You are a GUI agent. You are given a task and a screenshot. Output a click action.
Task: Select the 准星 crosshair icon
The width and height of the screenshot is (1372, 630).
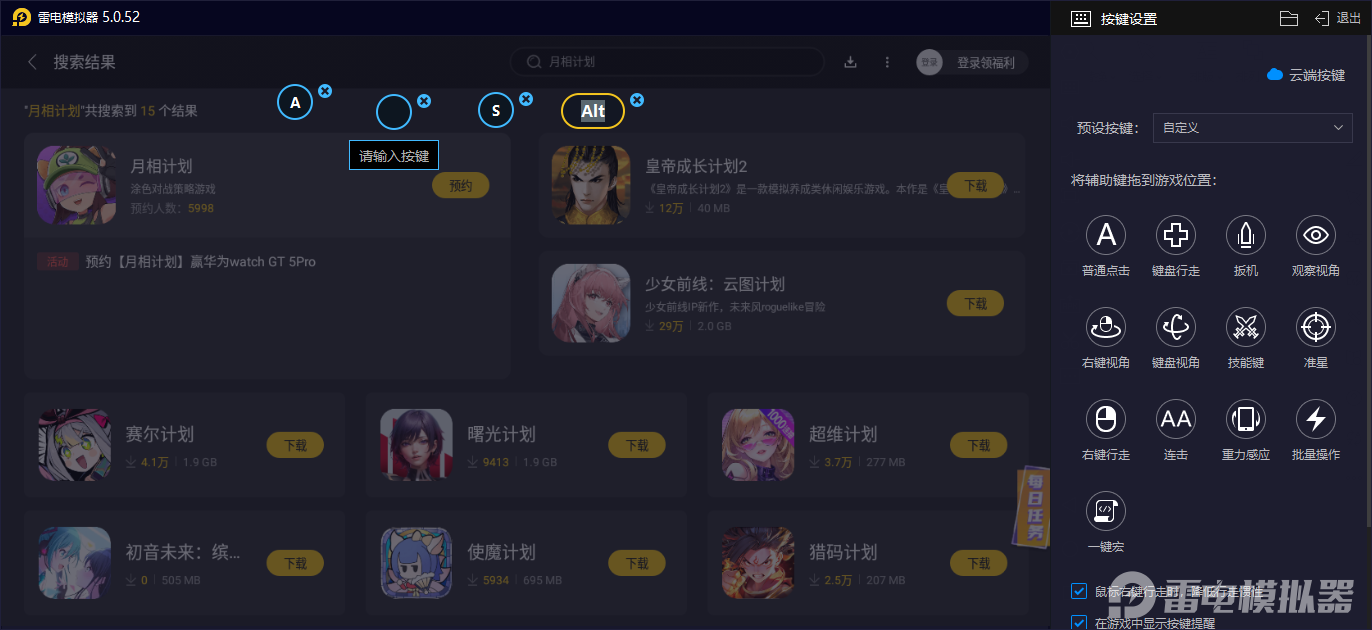point(1316,327)
